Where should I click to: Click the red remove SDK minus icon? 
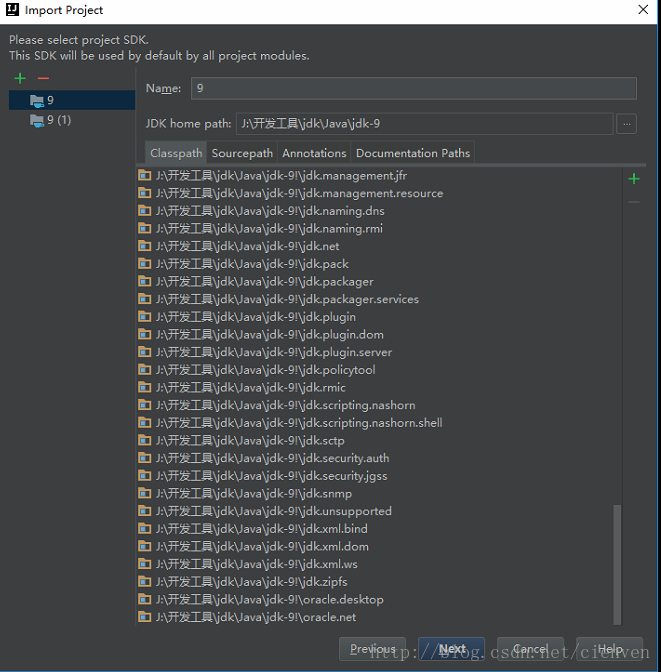click(x=43, y=78)
